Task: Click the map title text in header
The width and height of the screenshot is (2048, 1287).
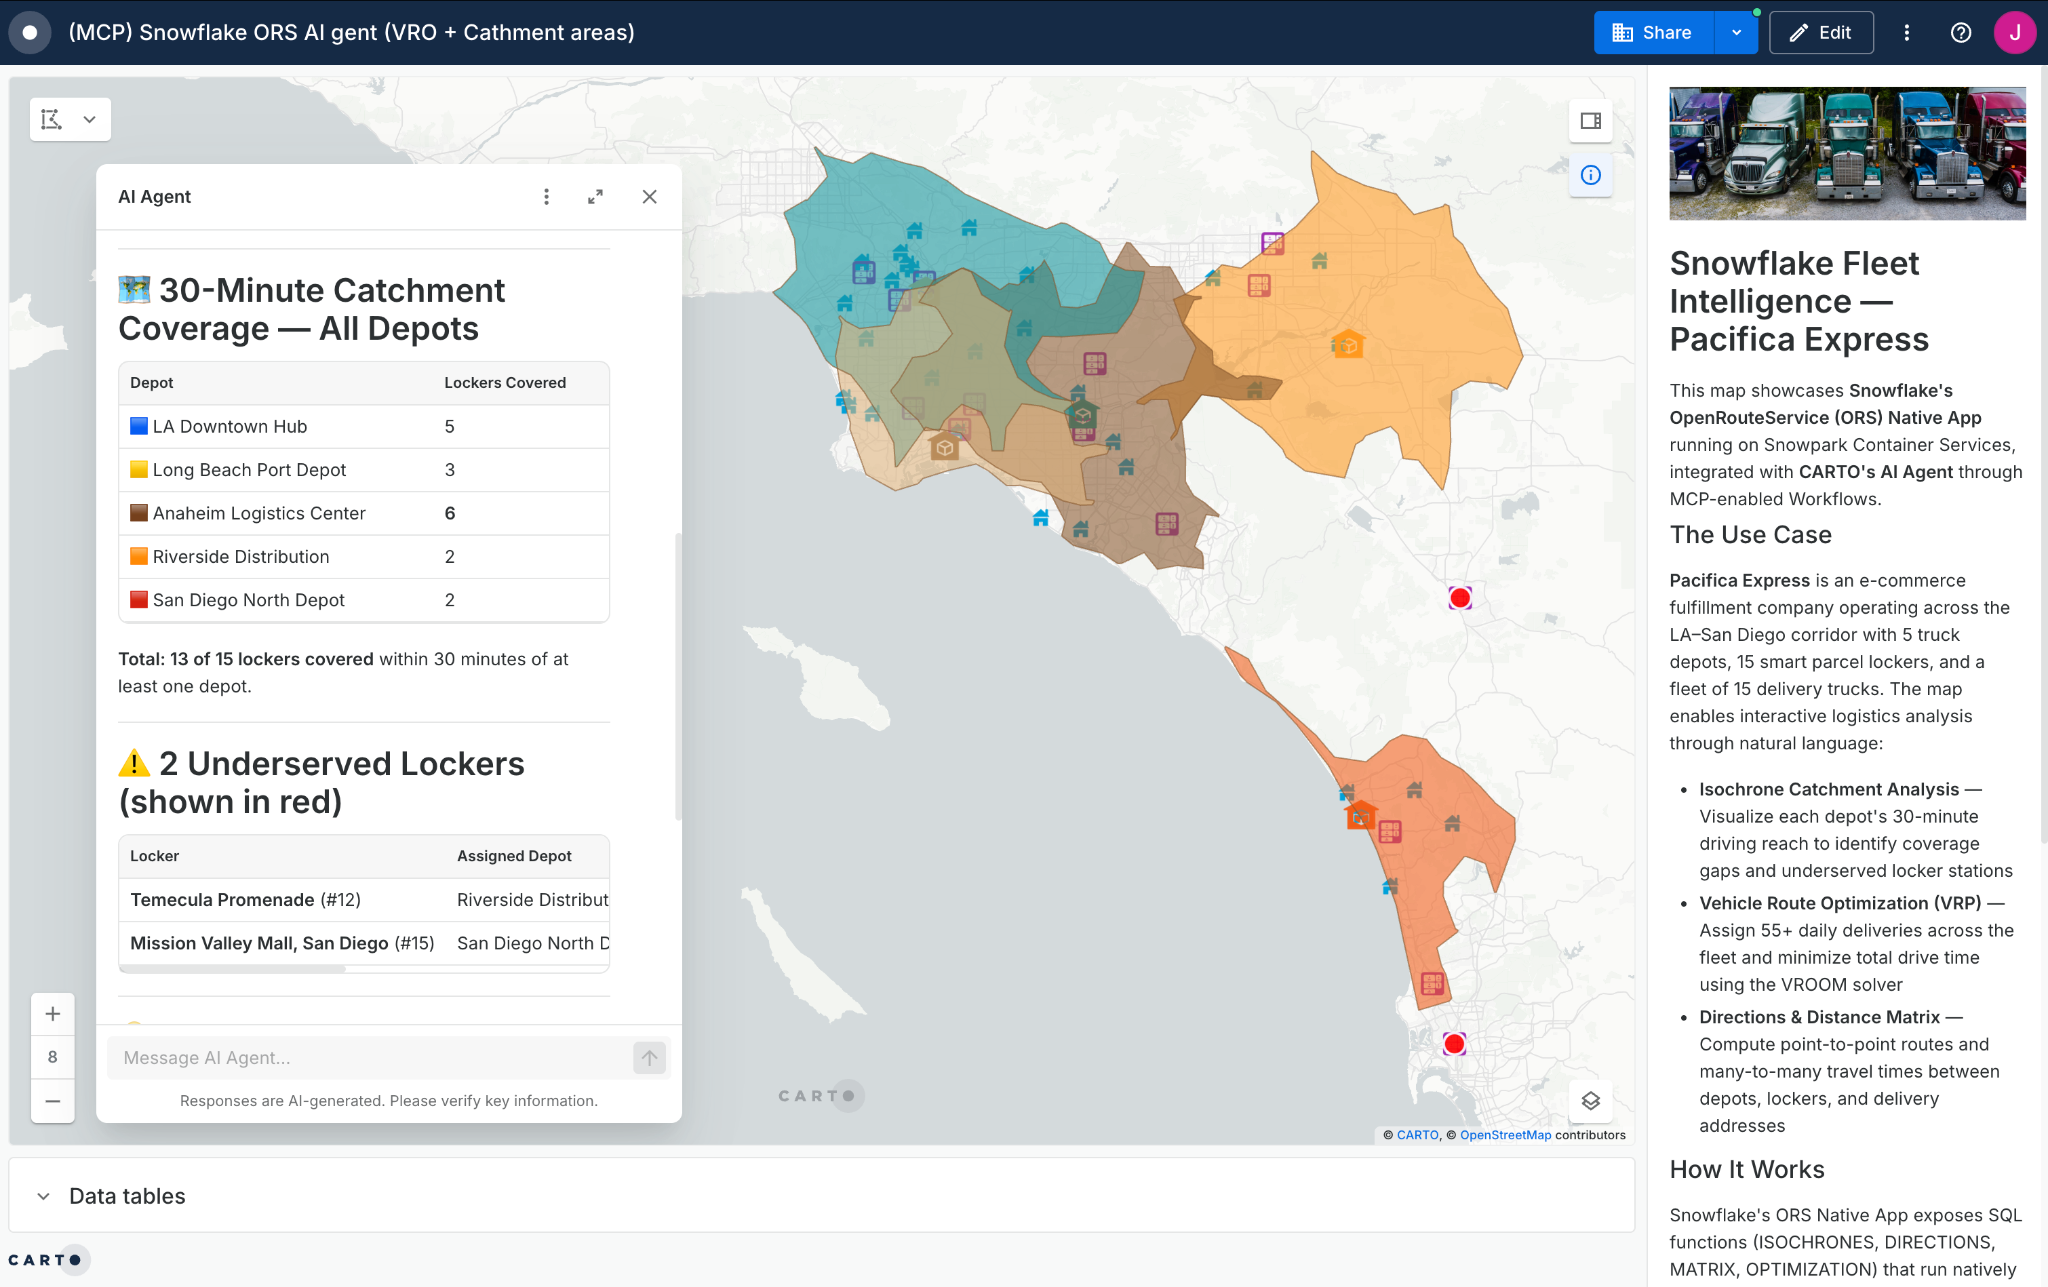Action: coord(351,33)
